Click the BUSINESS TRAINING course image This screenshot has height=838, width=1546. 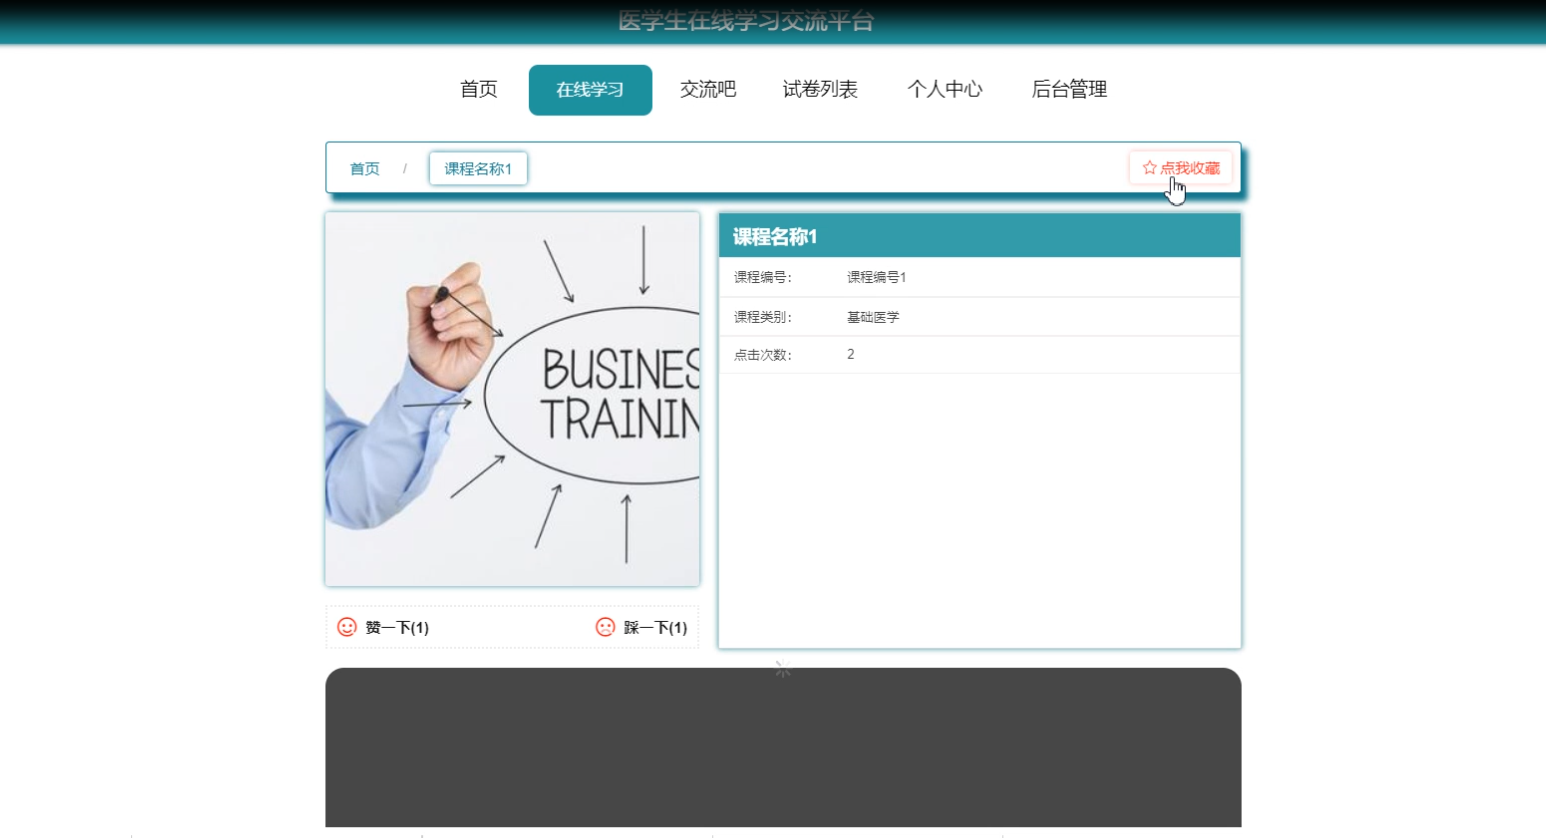click(511, 397)
